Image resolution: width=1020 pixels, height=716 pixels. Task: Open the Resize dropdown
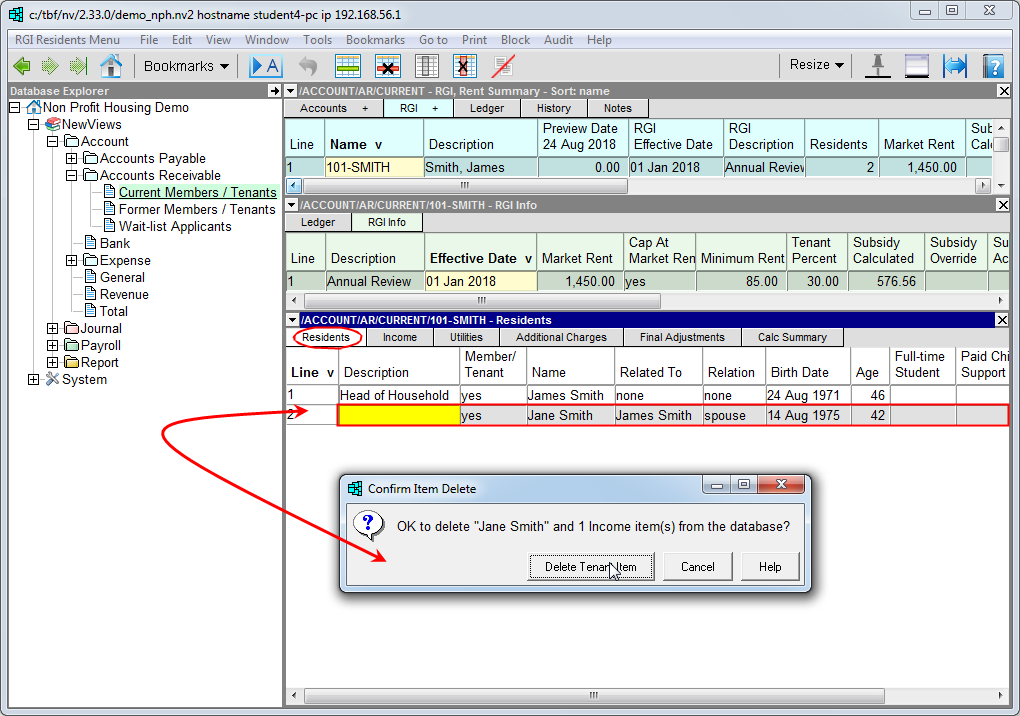coord(816,65)
